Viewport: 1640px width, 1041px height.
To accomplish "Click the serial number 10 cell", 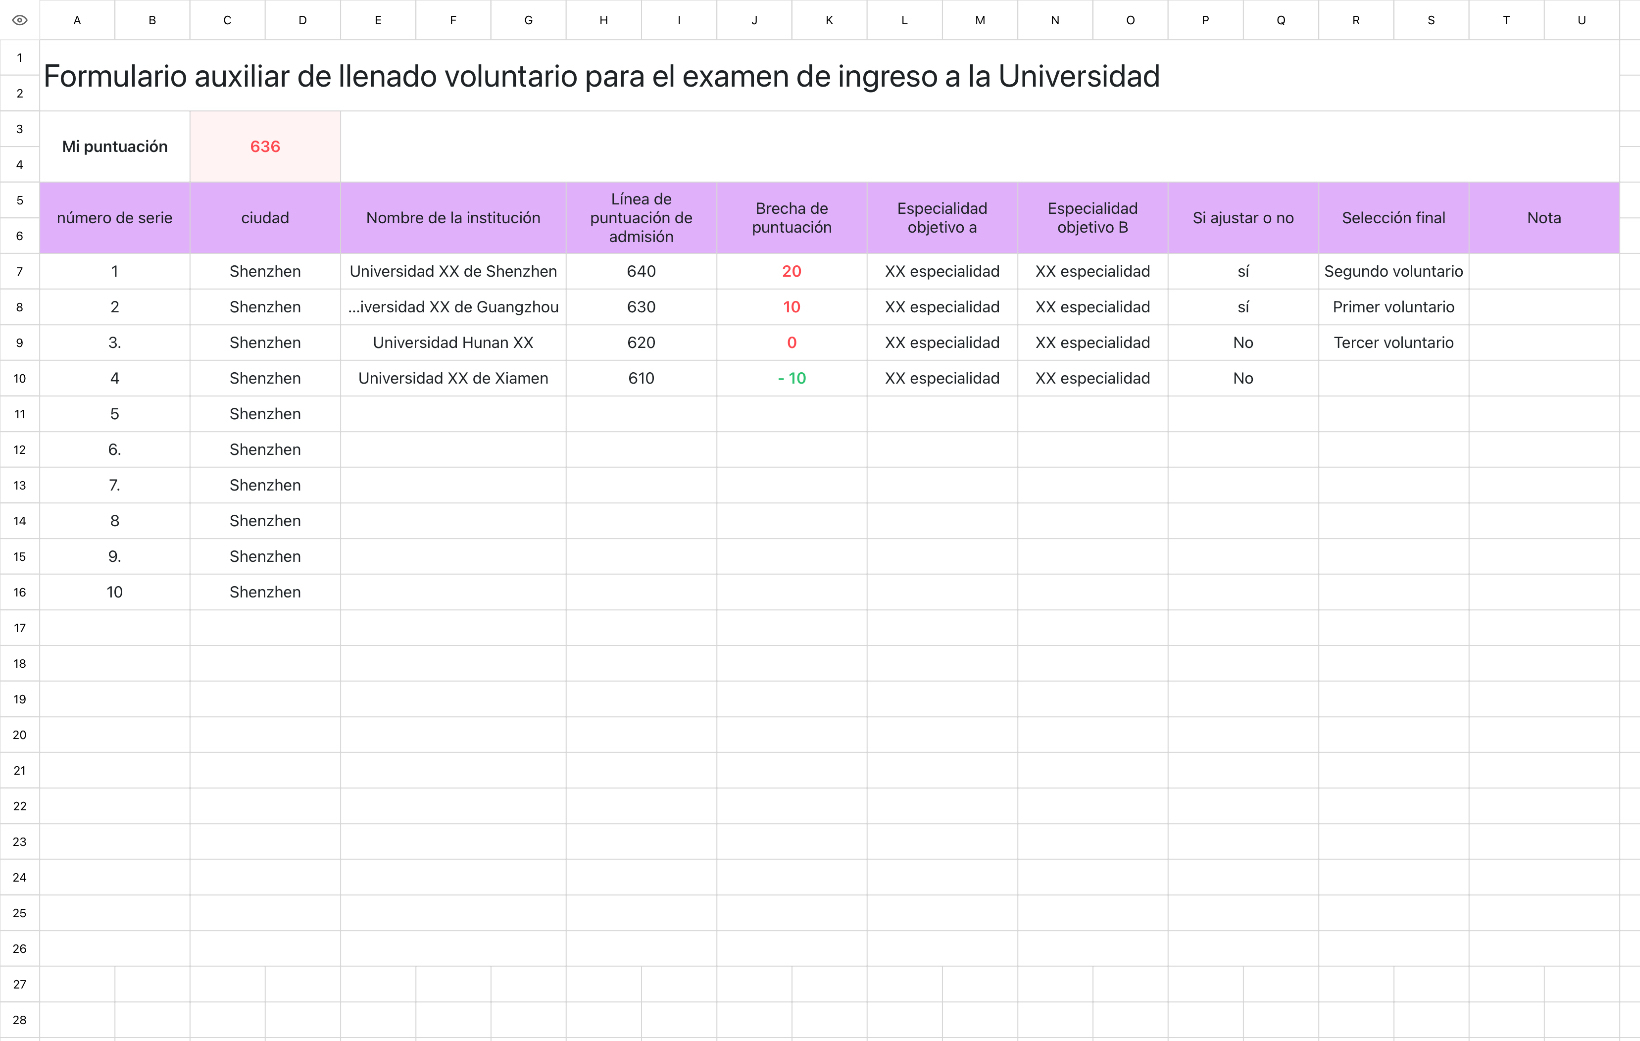I will (115, 592).
